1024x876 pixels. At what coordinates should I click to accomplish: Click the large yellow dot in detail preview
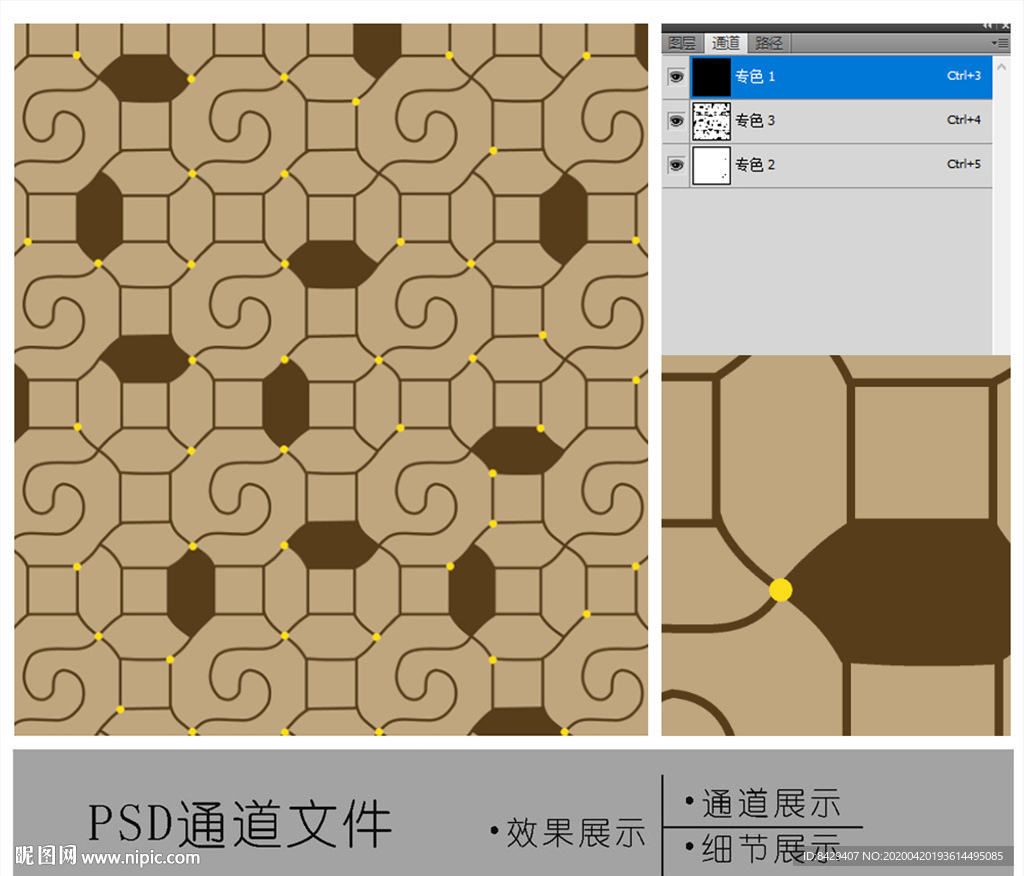click(780, 590)
